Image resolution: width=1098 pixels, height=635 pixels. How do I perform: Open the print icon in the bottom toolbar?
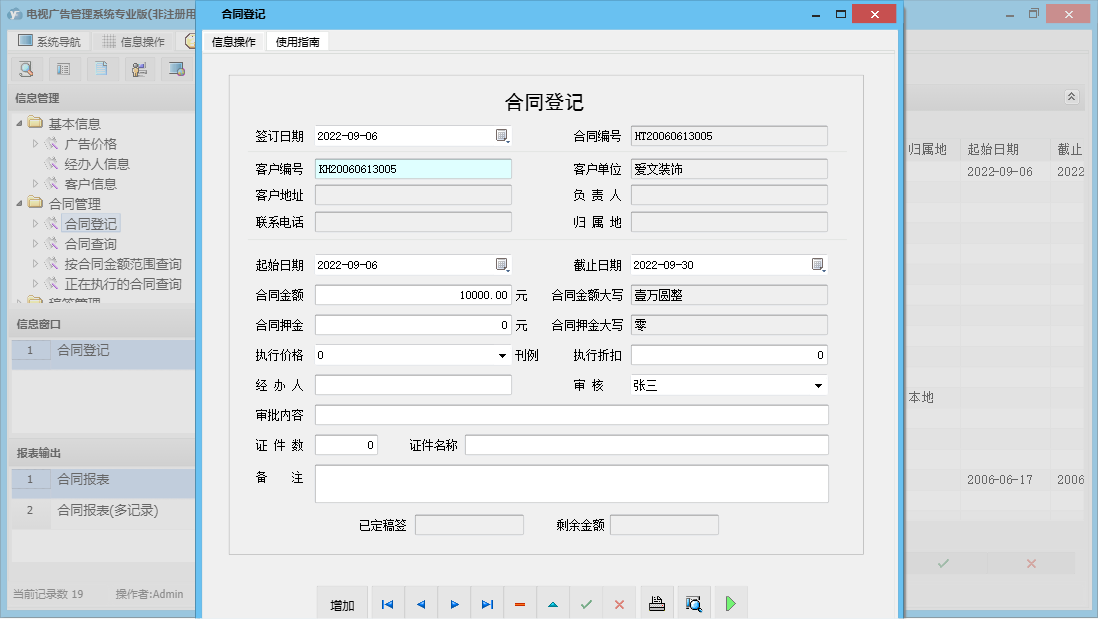(x=656, y=602)
